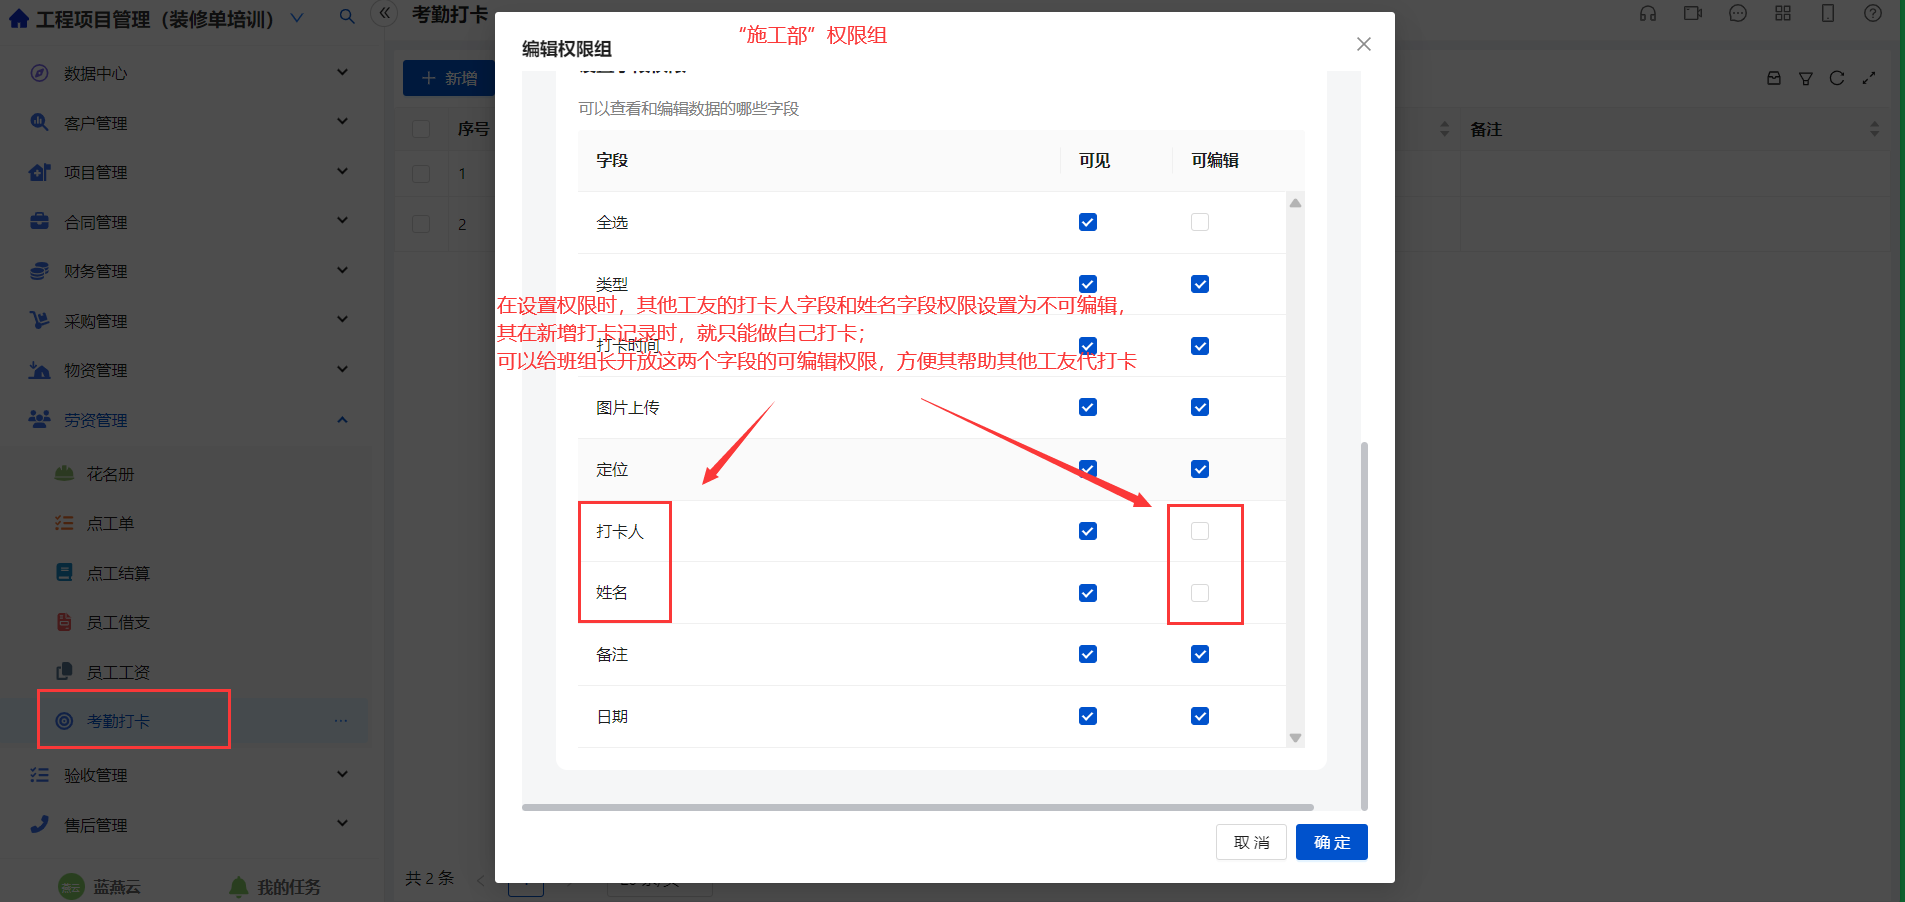Click the 确定 button
Screen dimensions: 1905x902
pyautogui.click(x=1332, y=842)
